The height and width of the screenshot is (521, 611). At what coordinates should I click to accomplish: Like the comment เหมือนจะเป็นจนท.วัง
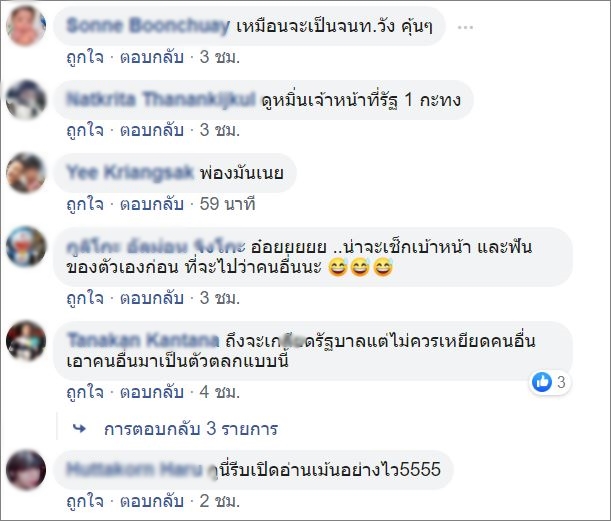(x=85, y=57)
